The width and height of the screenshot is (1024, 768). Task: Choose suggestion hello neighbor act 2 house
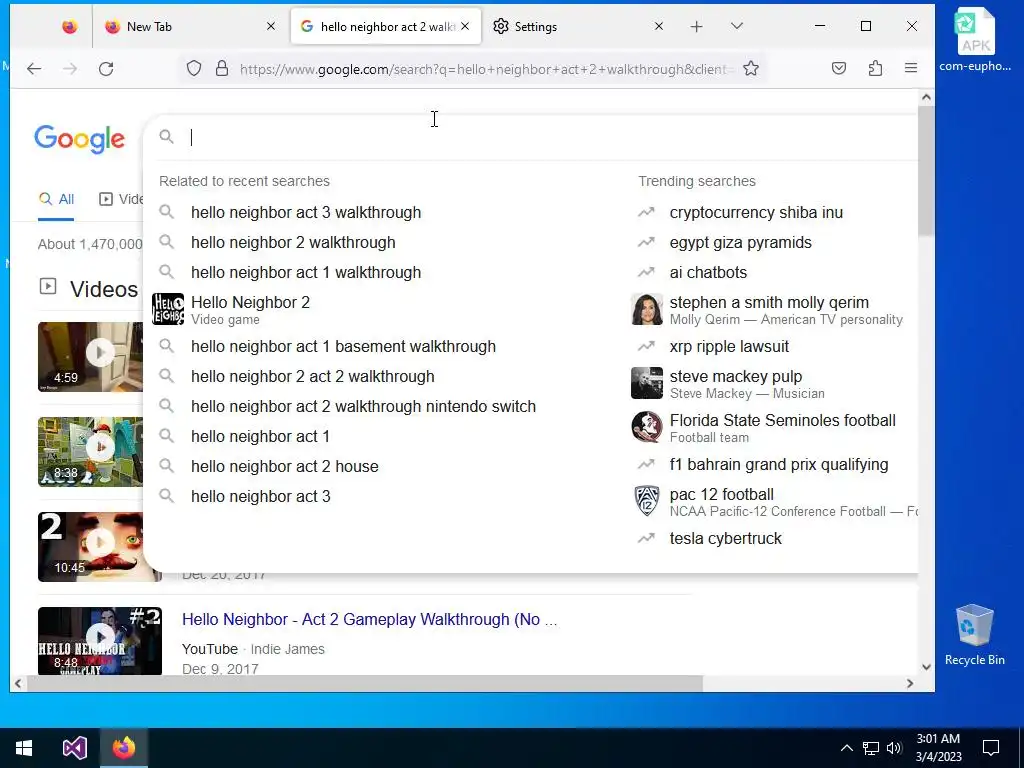coord(285,466)
